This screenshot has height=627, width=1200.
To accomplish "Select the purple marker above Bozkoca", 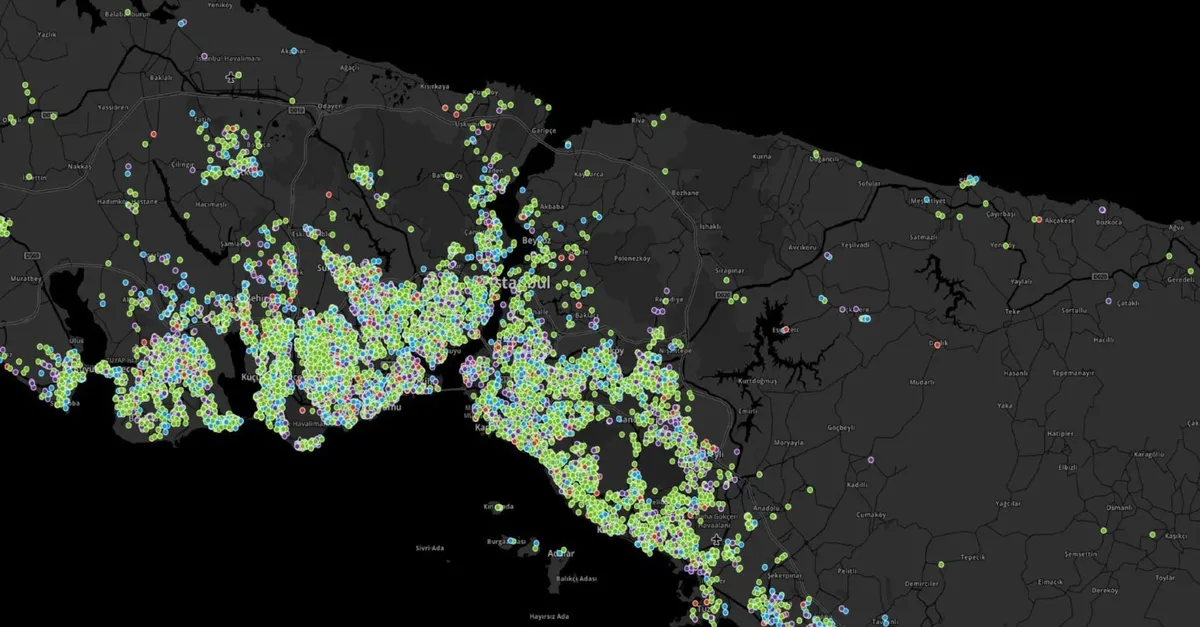I will pos(1102,211).
